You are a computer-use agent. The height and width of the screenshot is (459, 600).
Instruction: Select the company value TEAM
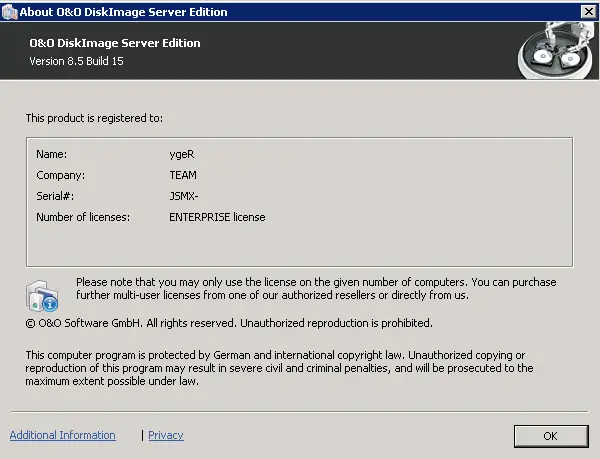tap(183, 175)
